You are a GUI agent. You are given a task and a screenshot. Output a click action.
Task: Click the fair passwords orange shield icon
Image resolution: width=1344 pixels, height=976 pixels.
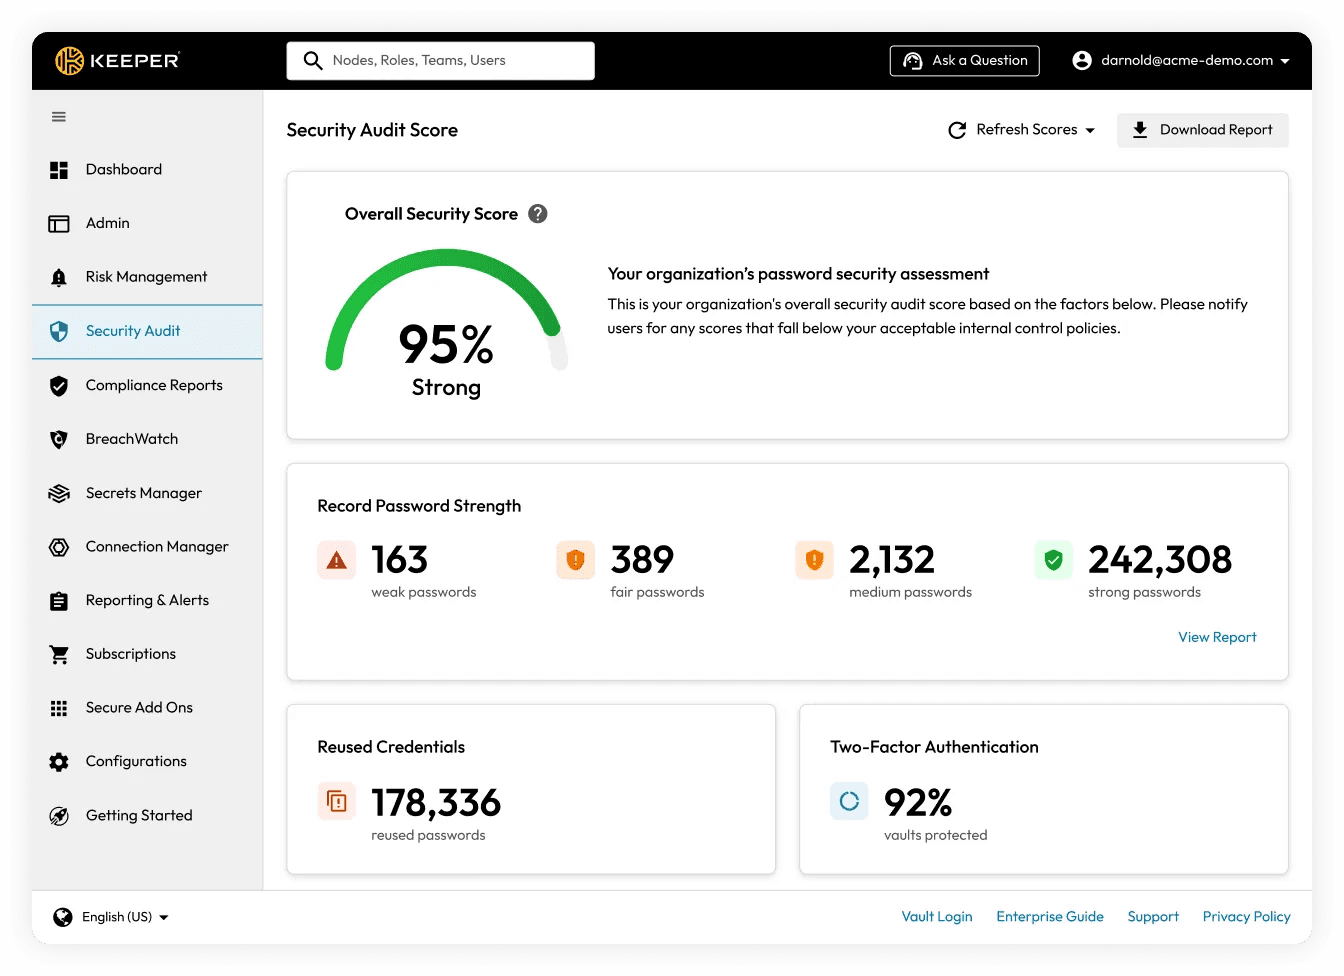pyautogui.click(x=576, y=560)
